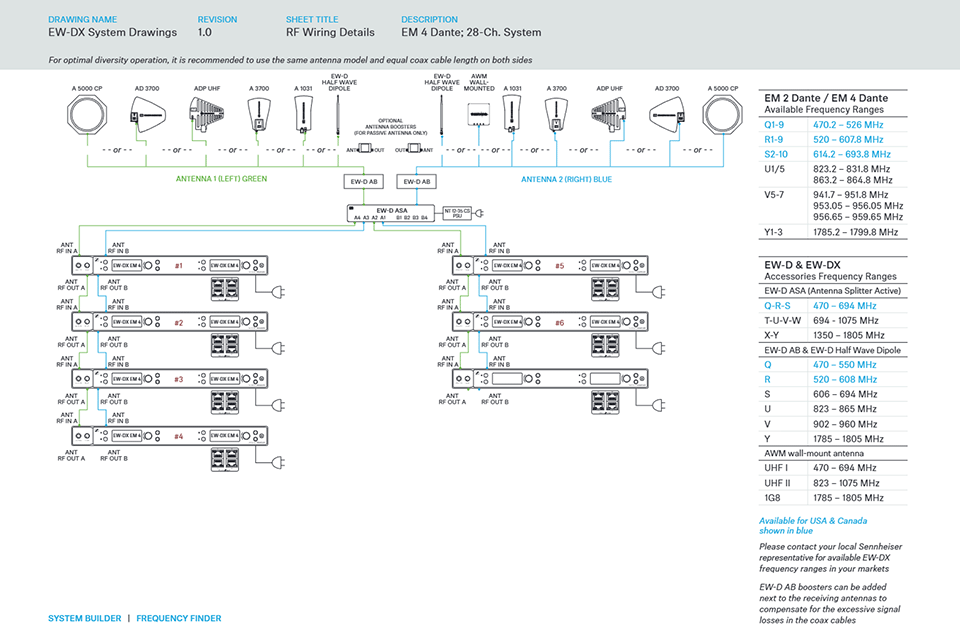960x640 pixels.
Task: Click the 'EM 2 Dante / EM 4 Dante' heading
Action: [826, 98]
